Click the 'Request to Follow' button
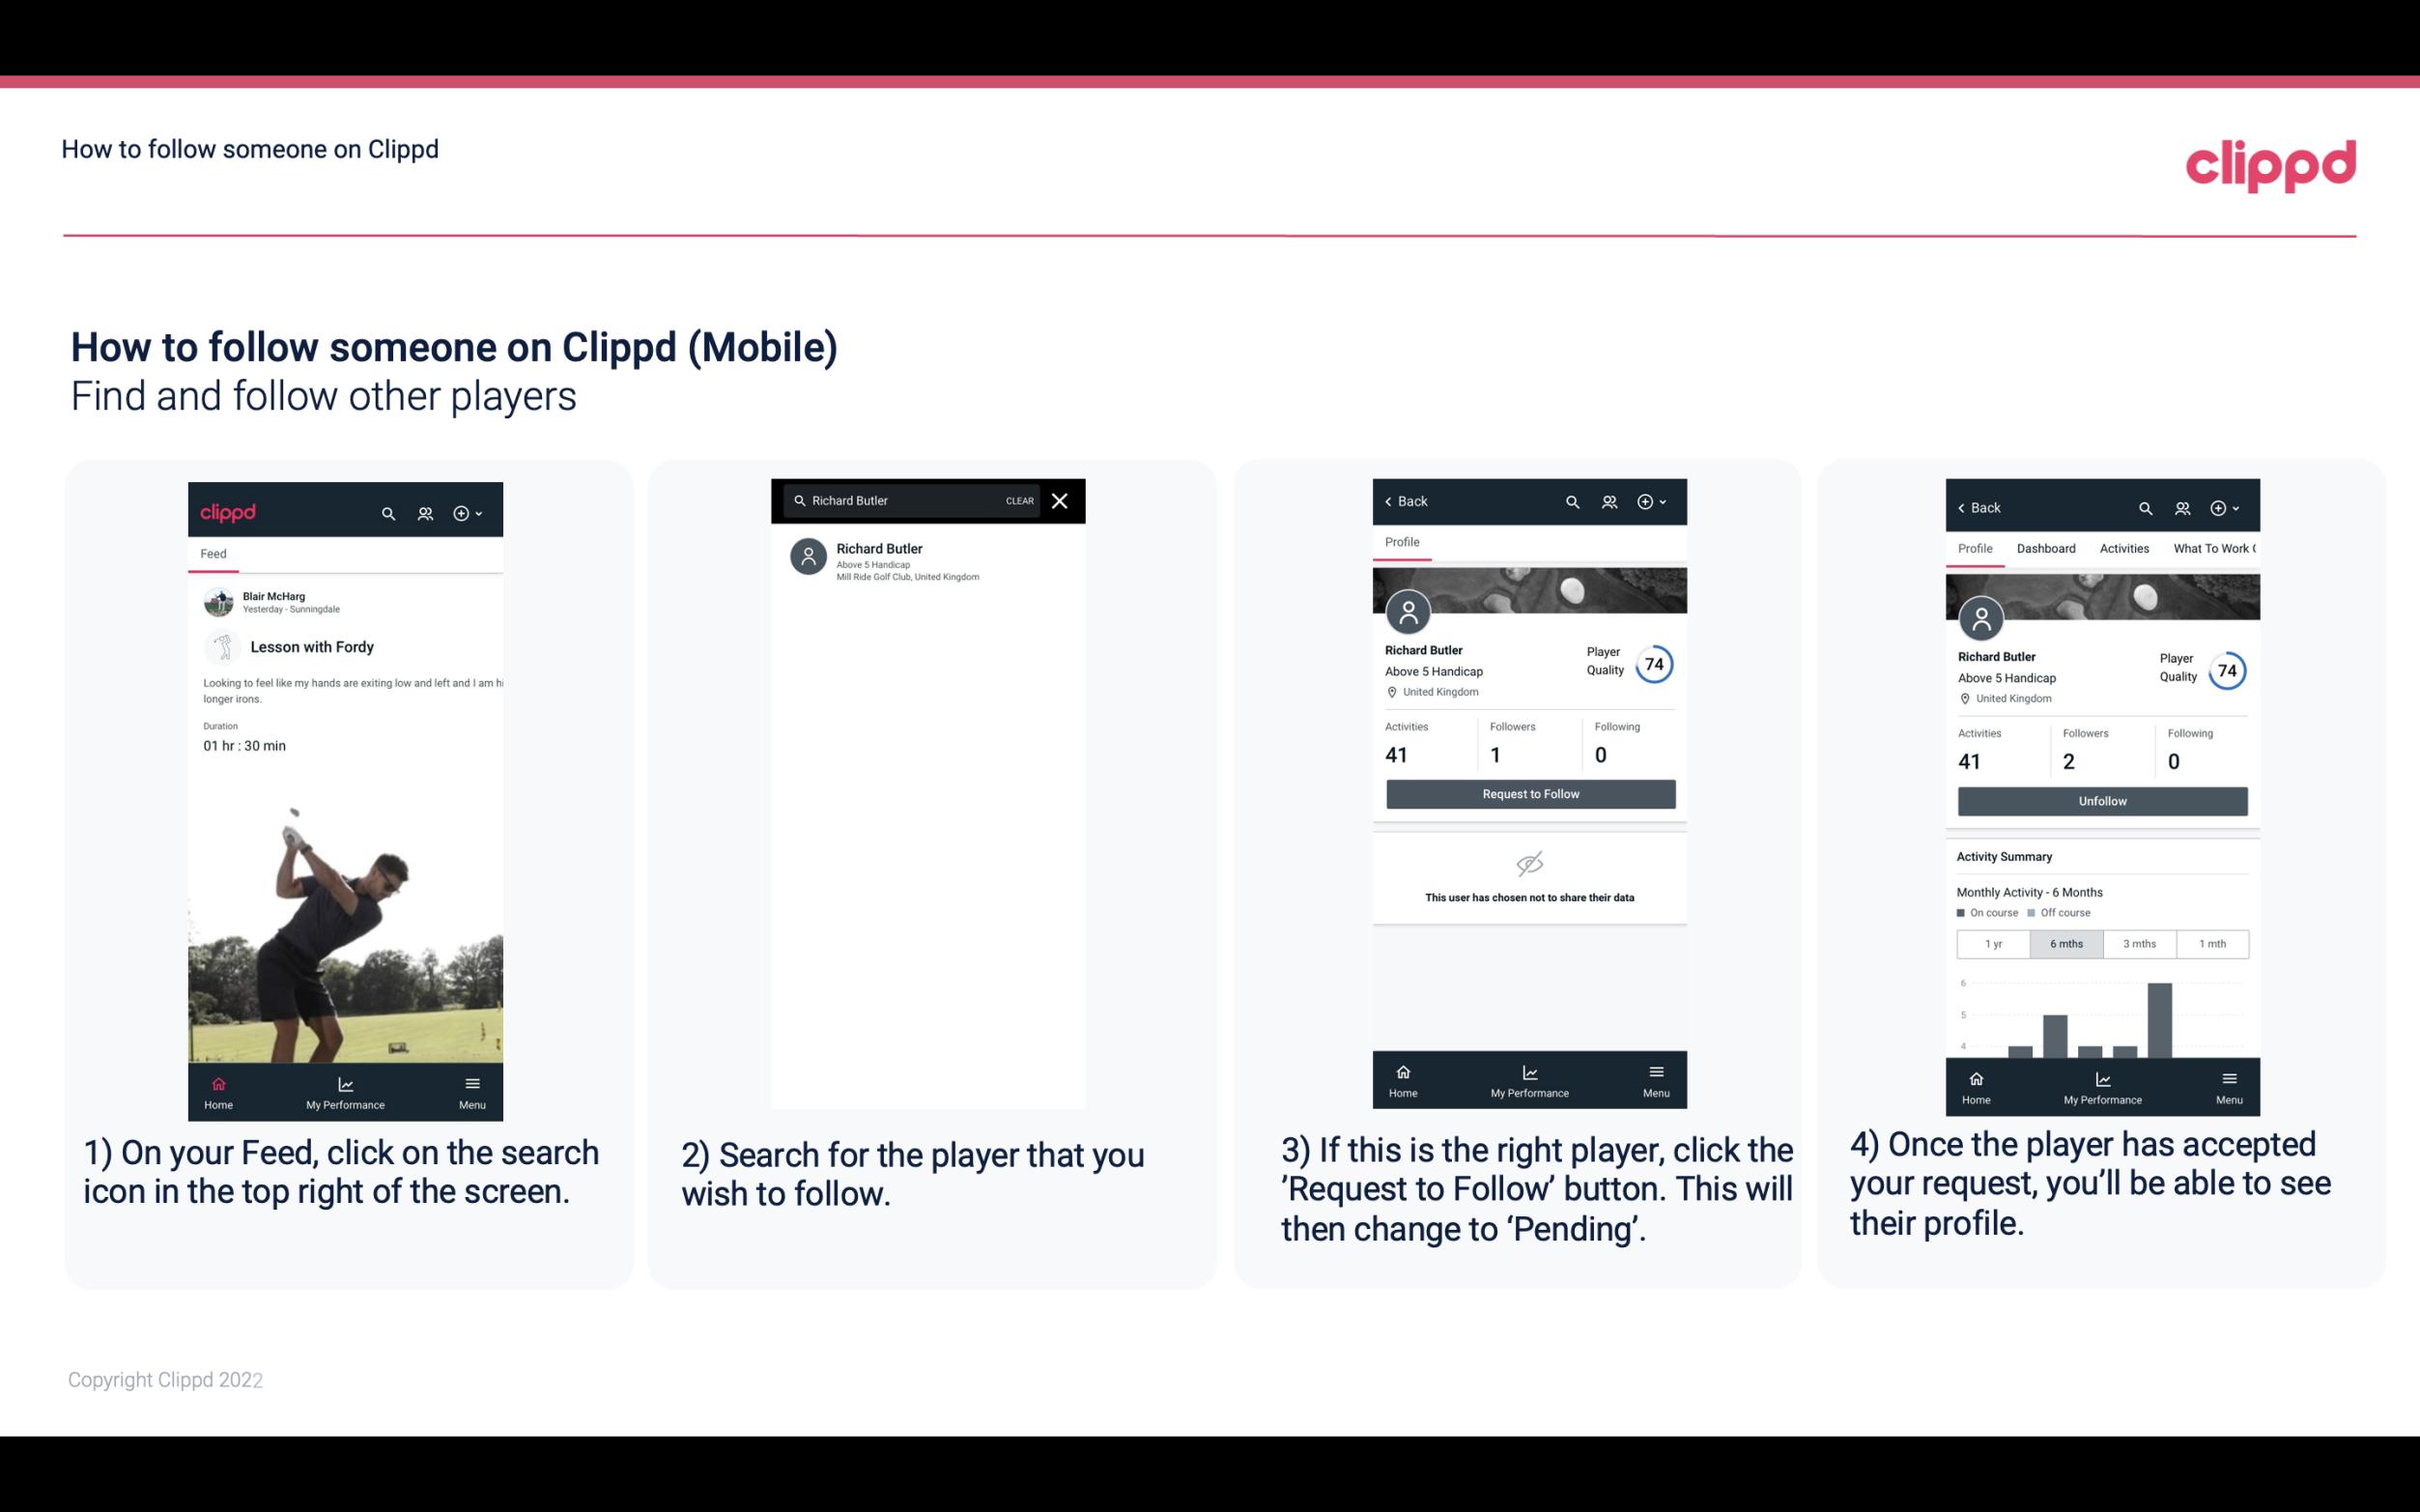The image size is (2420, 1512). pos(1528,792)
